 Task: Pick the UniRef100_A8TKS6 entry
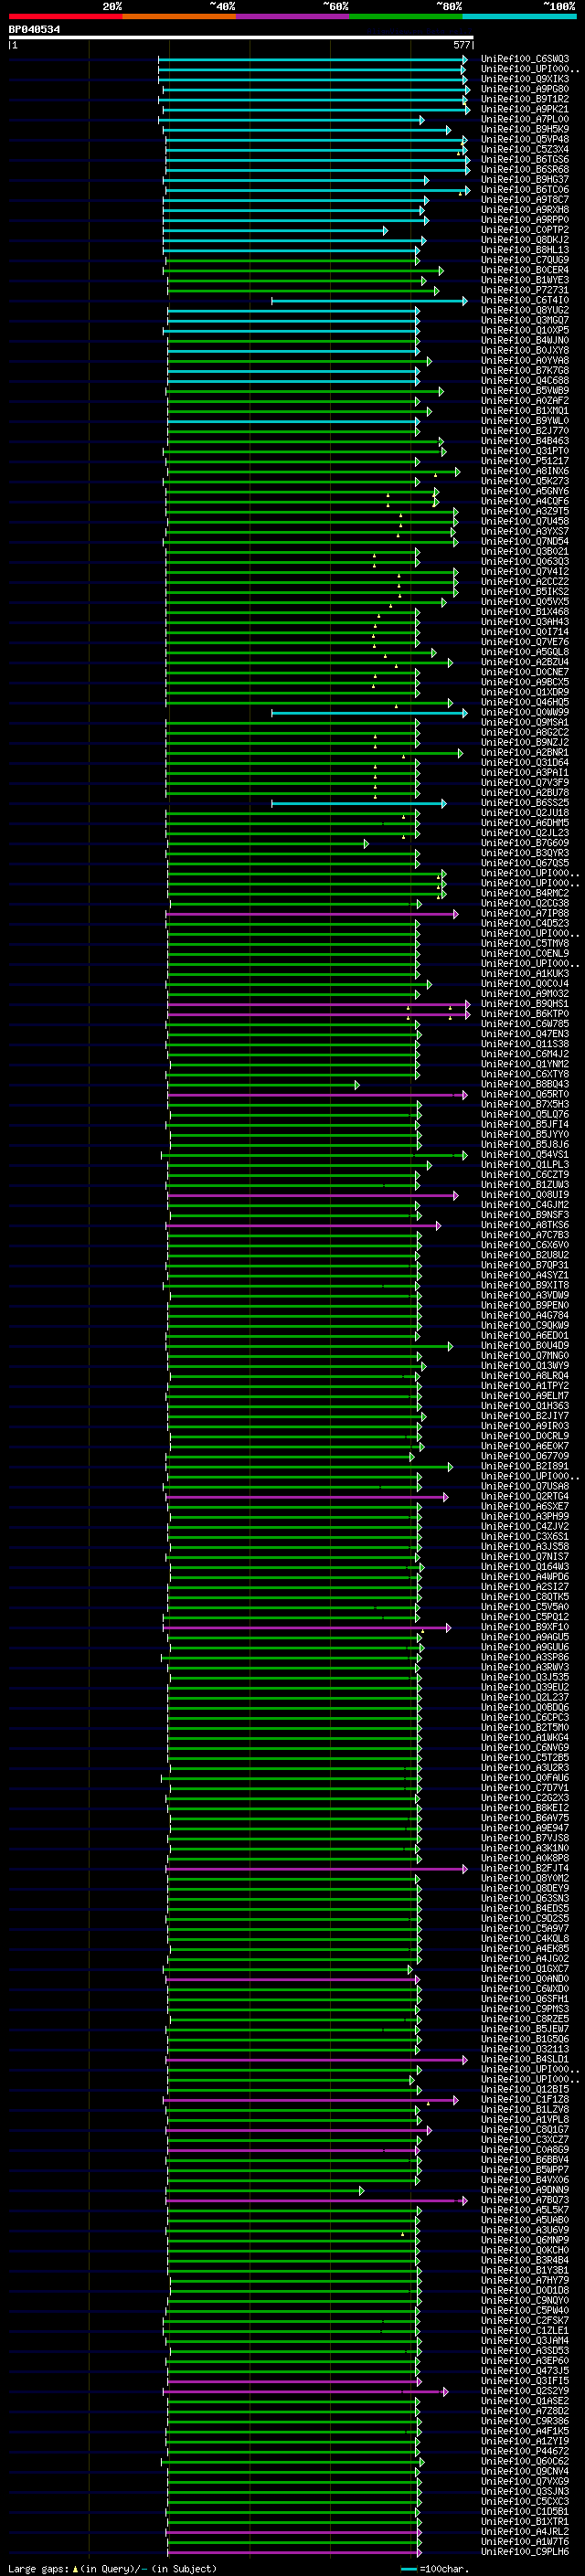(525, 1225)
